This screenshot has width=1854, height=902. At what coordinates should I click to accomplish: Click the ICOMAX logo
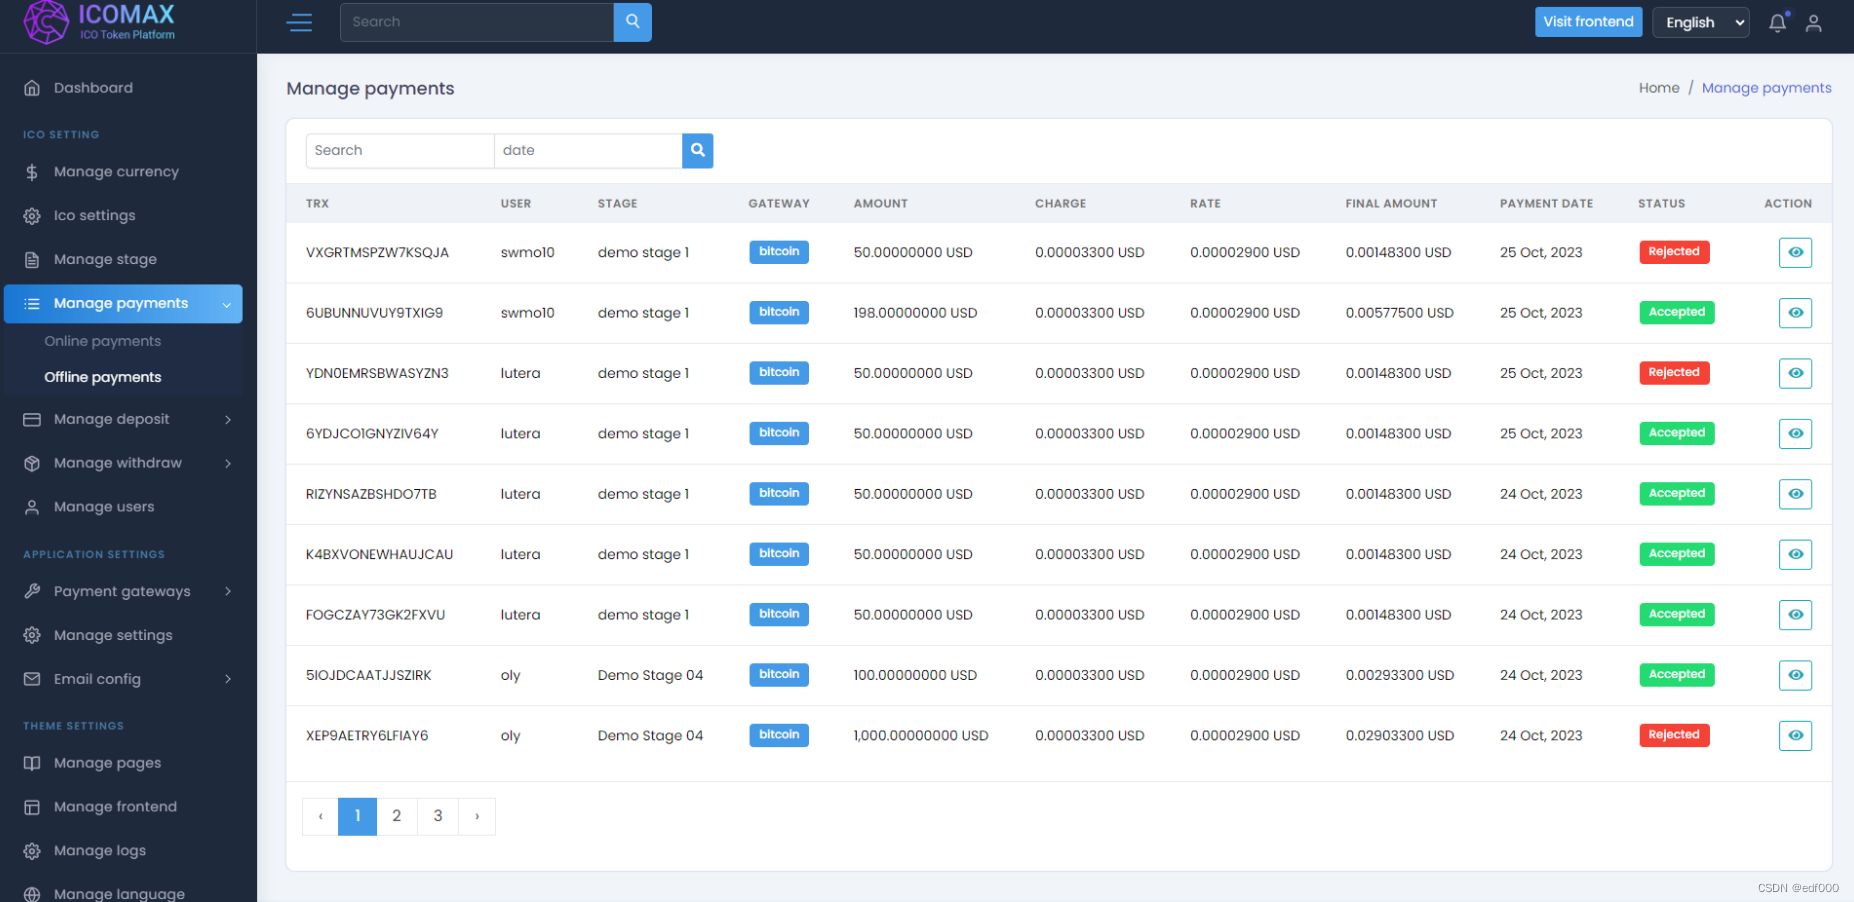[100, 22]
